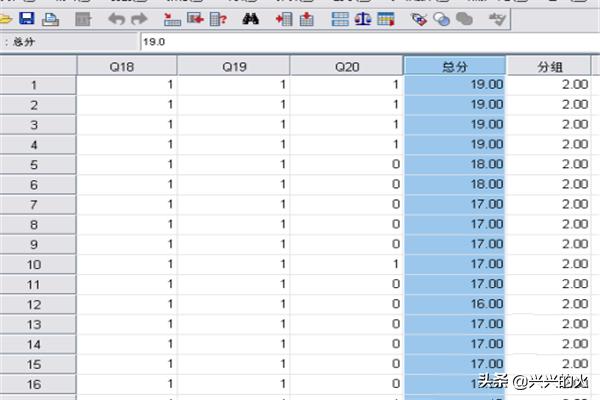Screen dimensions: 600x400
Task: Select row header number 5
Action: 37,164
